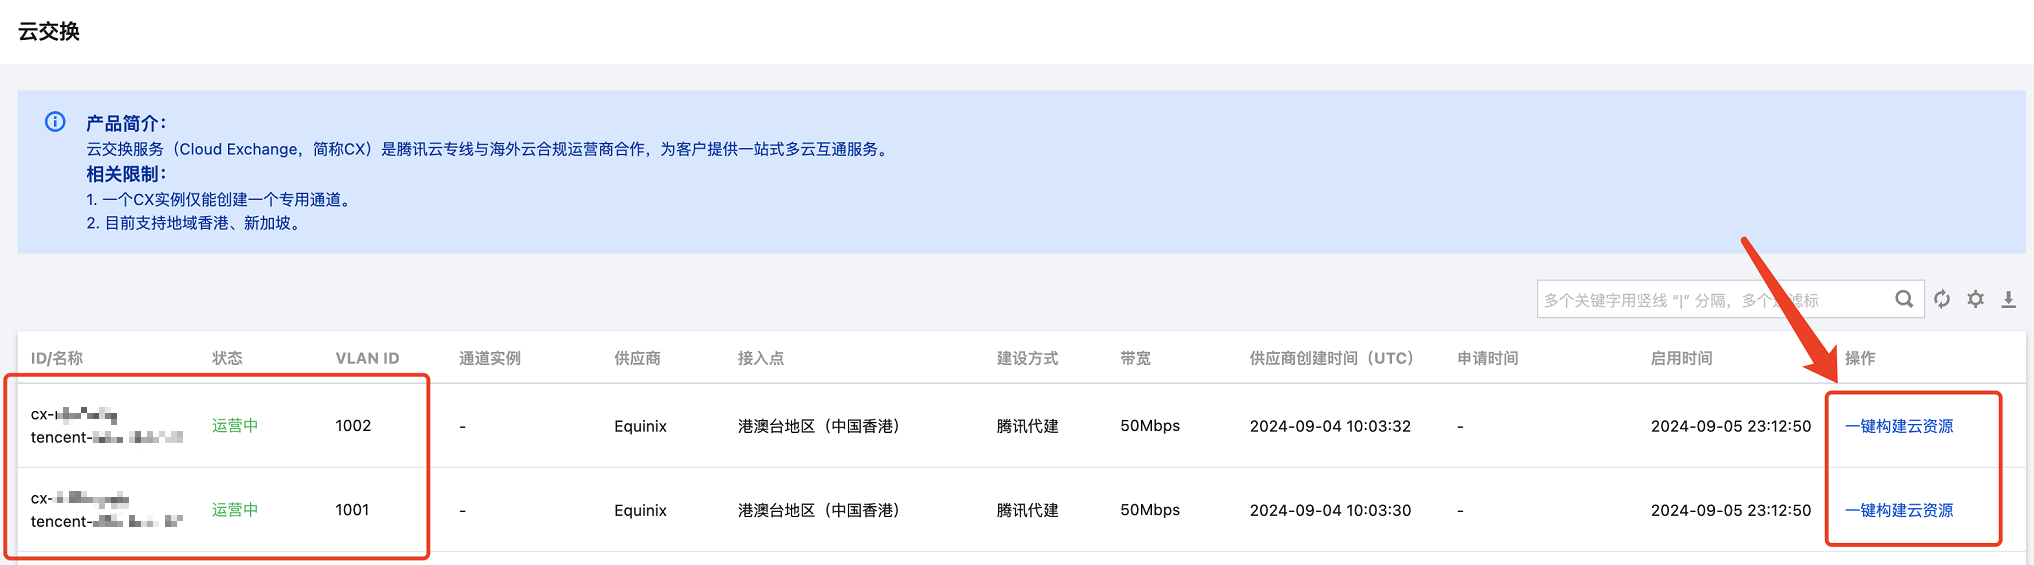This screenshot has width=2034, height=565.
Task: Click the 运营中 status in the VLAN 1002 row
Action: coord(235,426)
